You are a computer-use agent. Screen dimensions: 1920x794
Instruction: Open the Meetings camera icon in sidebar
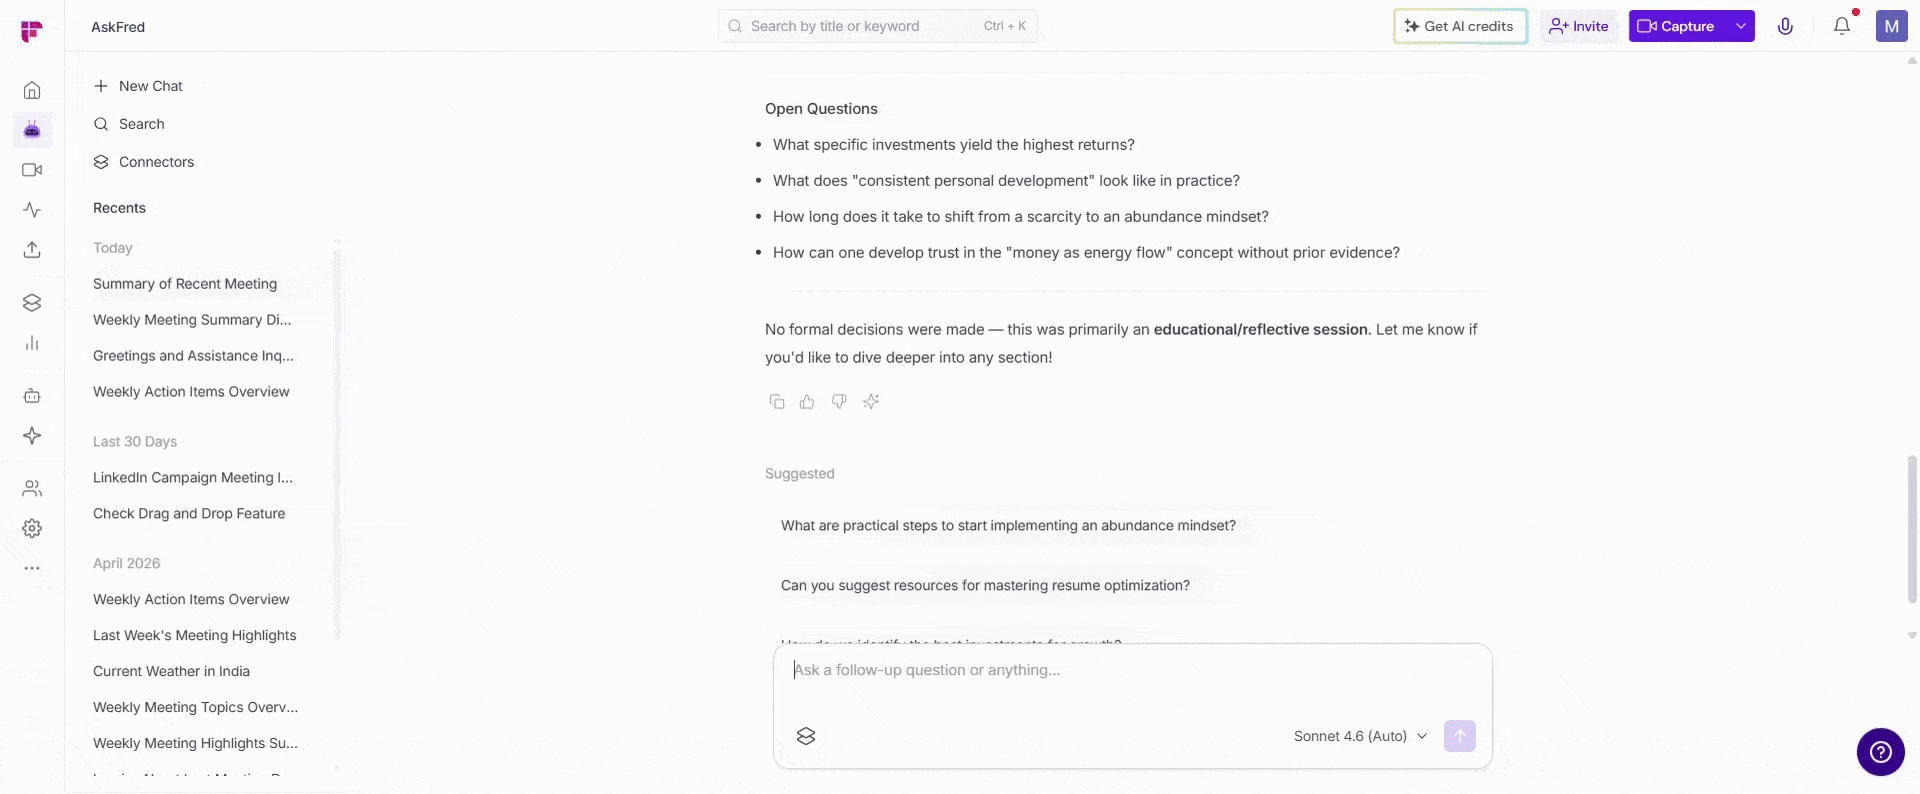(x=32, y=170)
